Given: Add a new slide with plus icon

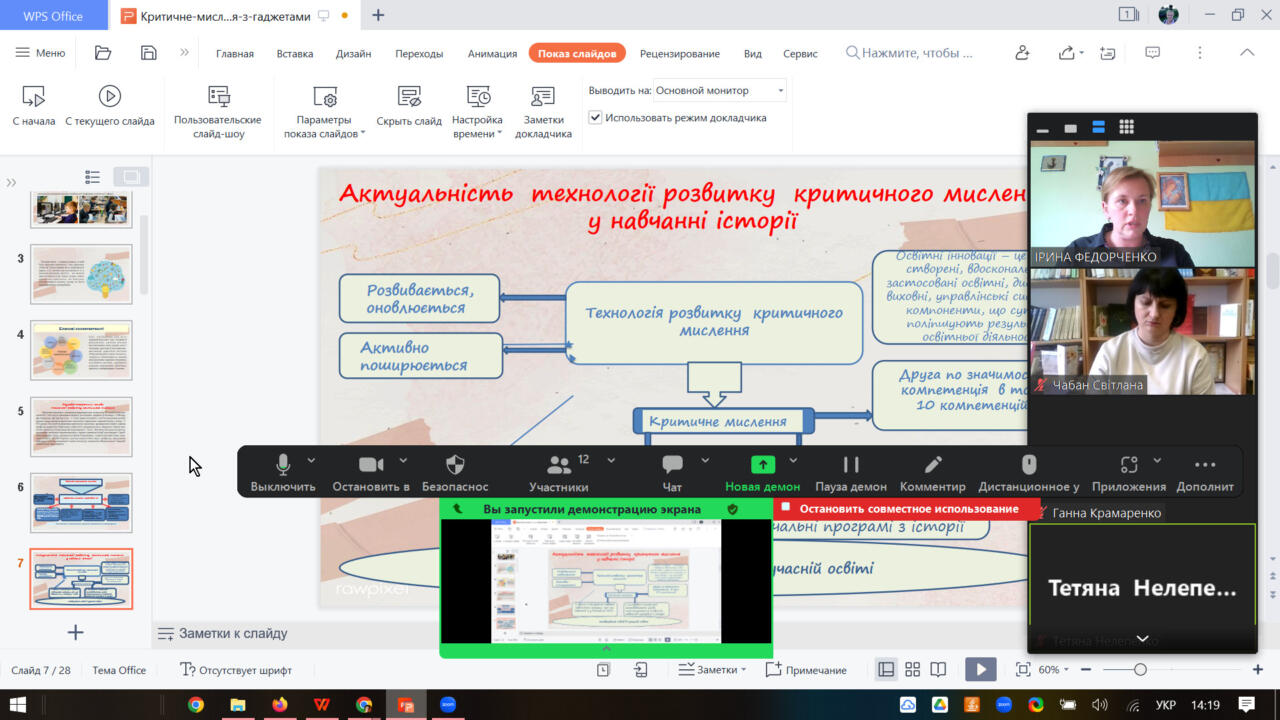Looking at the screenshot, I should coord(75,632).
